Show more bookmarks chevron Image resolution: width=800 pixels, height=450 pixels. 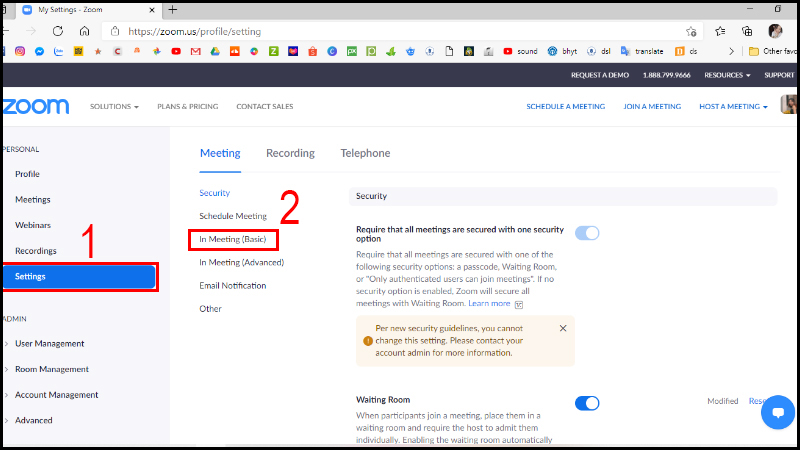731,51
